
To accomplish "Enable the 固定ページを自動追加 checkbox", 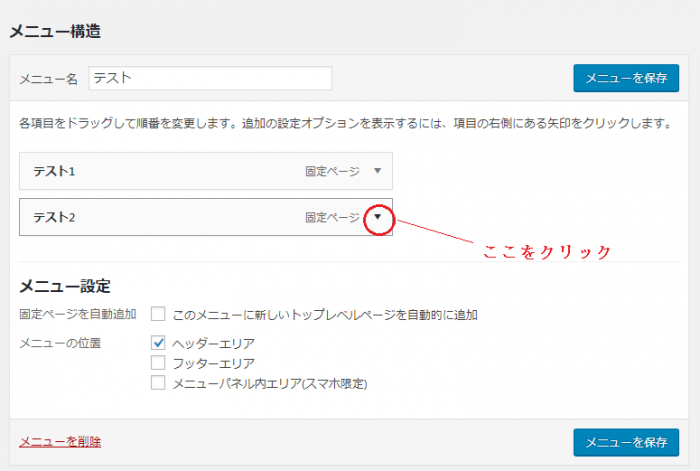I will pyautogui.click(x=158, y=314).
